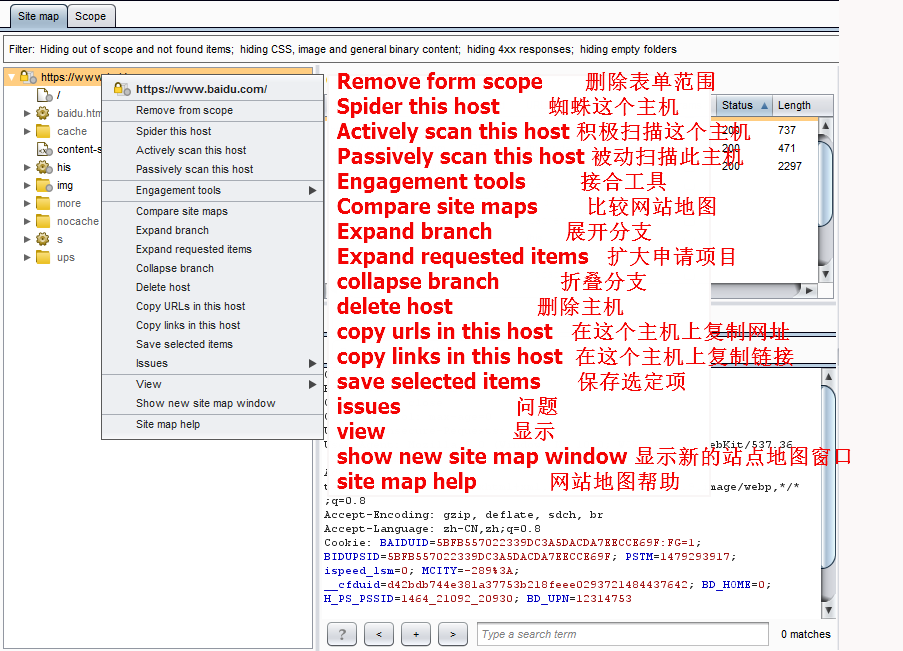Screen dimensions: 903x651
Task: Click the table's vertical scrollbar down arrow
Action: pos(825,274)
